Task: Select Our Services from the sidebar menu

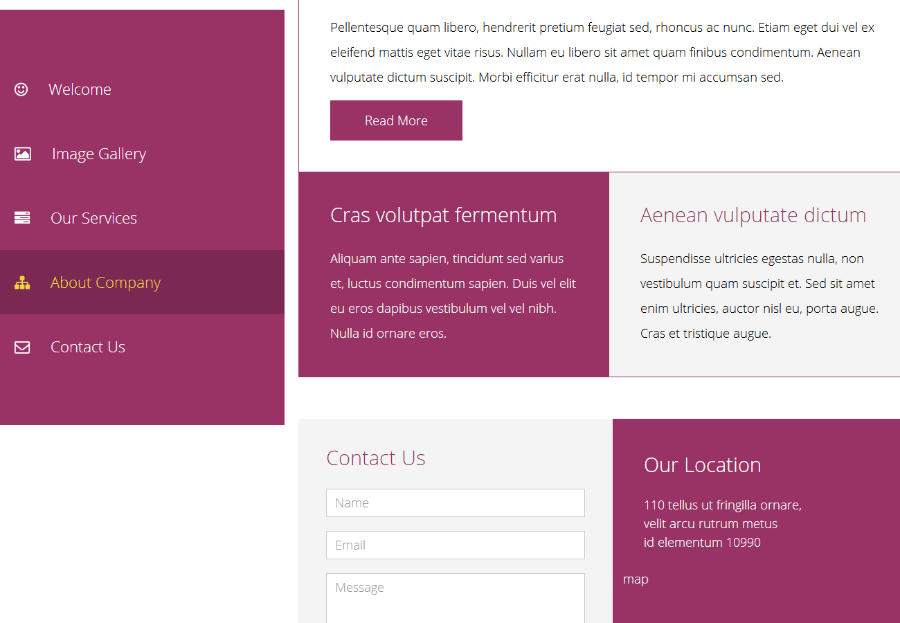Action: (94, 218)
